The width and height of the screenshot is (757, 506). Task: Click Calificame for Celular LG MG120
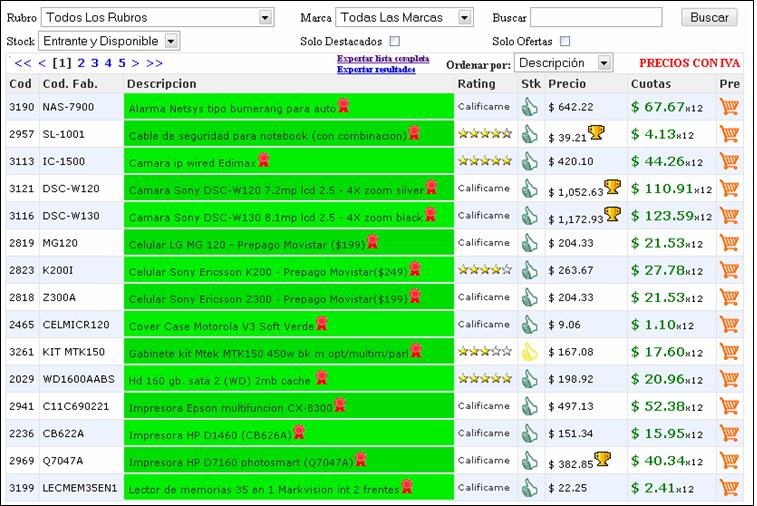coord(484,242)
